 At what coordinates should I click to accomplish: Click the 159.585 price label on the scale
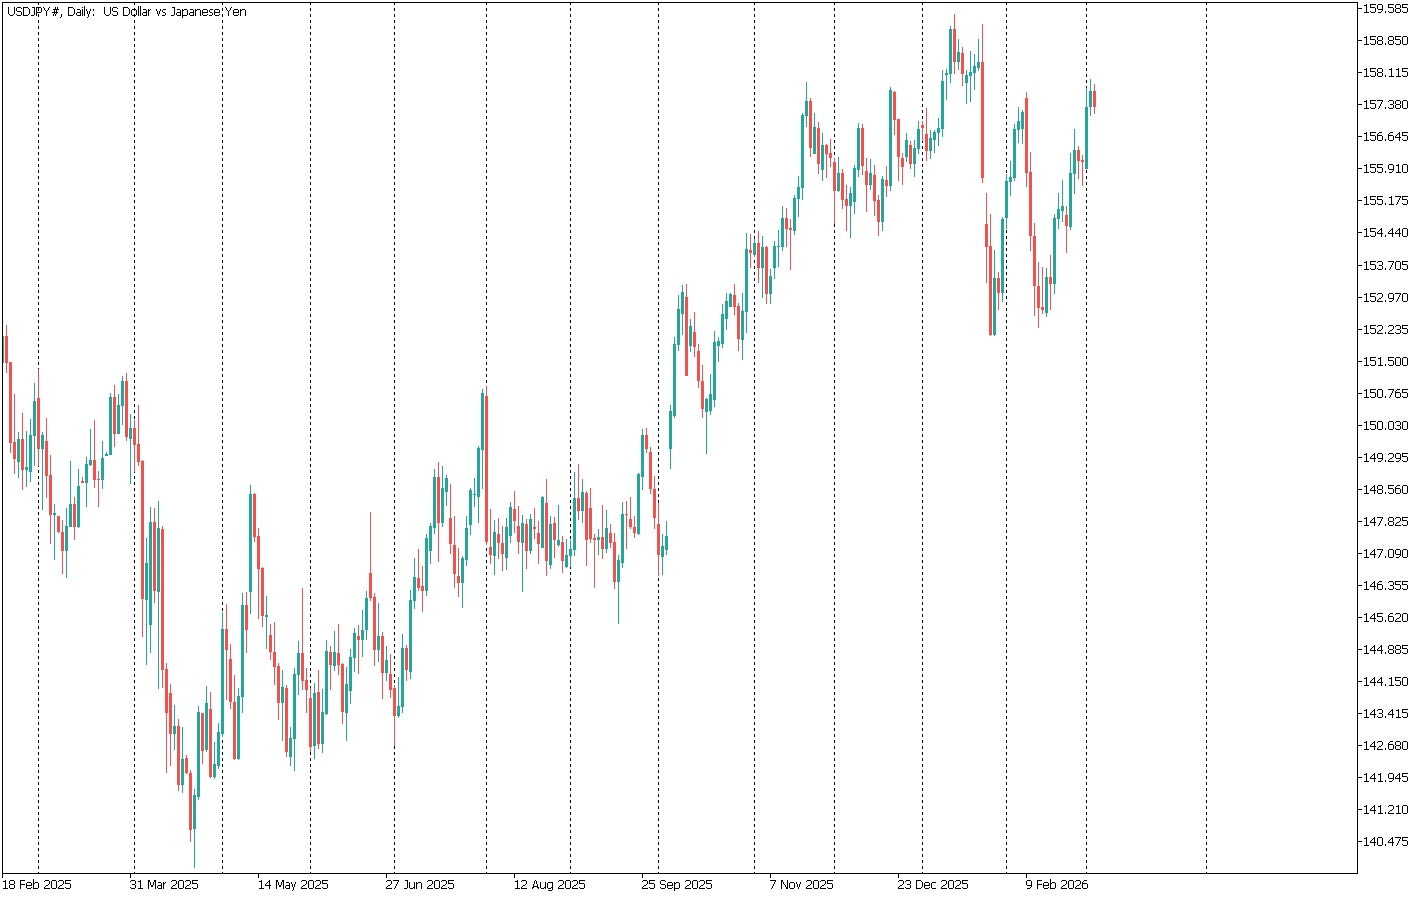click(x=1386, y=9)
